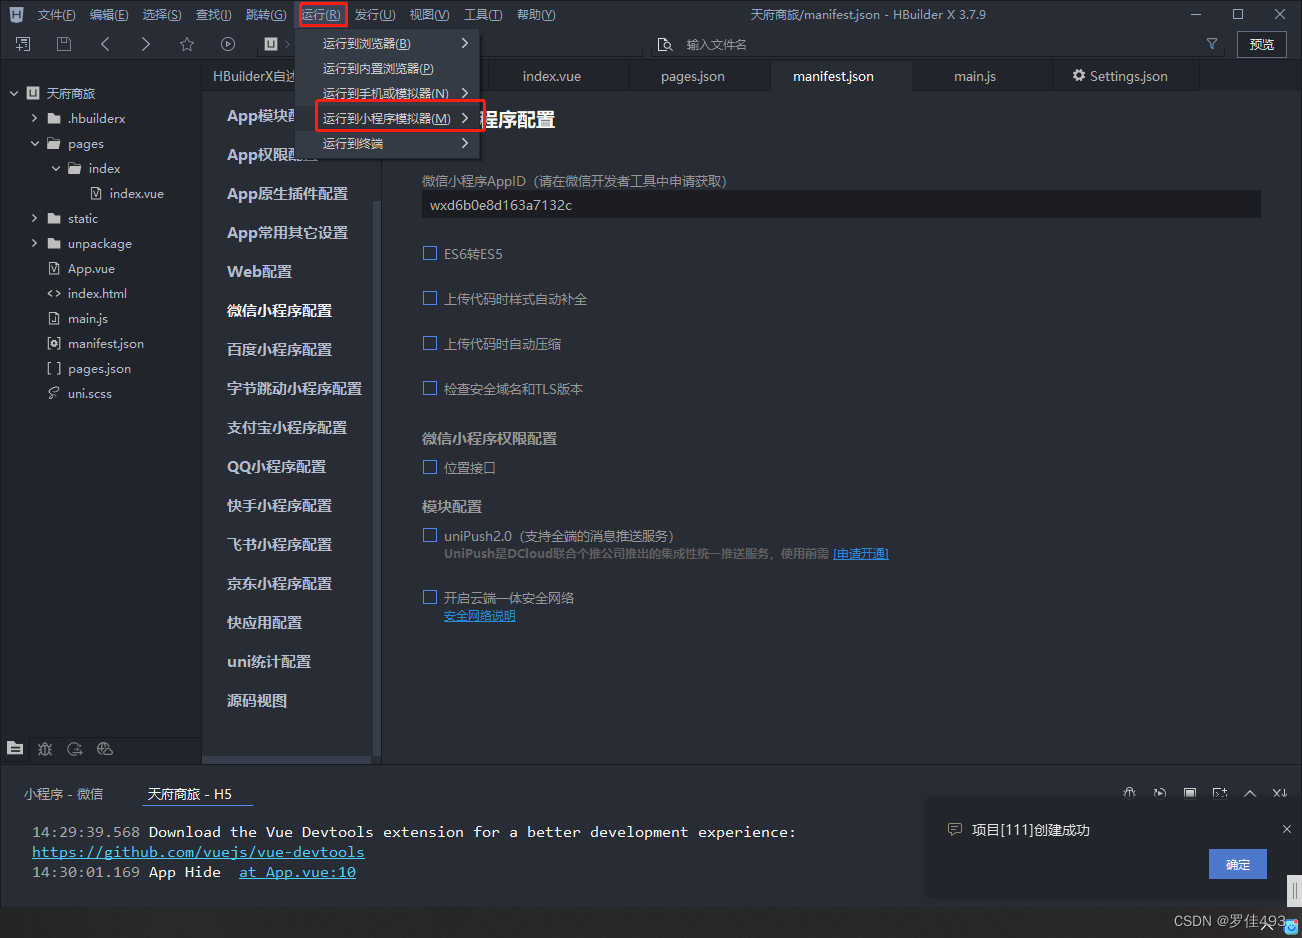Image resolution: width=1302 pixels, height=938 pixels.
Task: Enable the 位置接口 permission checkbox
Action: [430, 467]
